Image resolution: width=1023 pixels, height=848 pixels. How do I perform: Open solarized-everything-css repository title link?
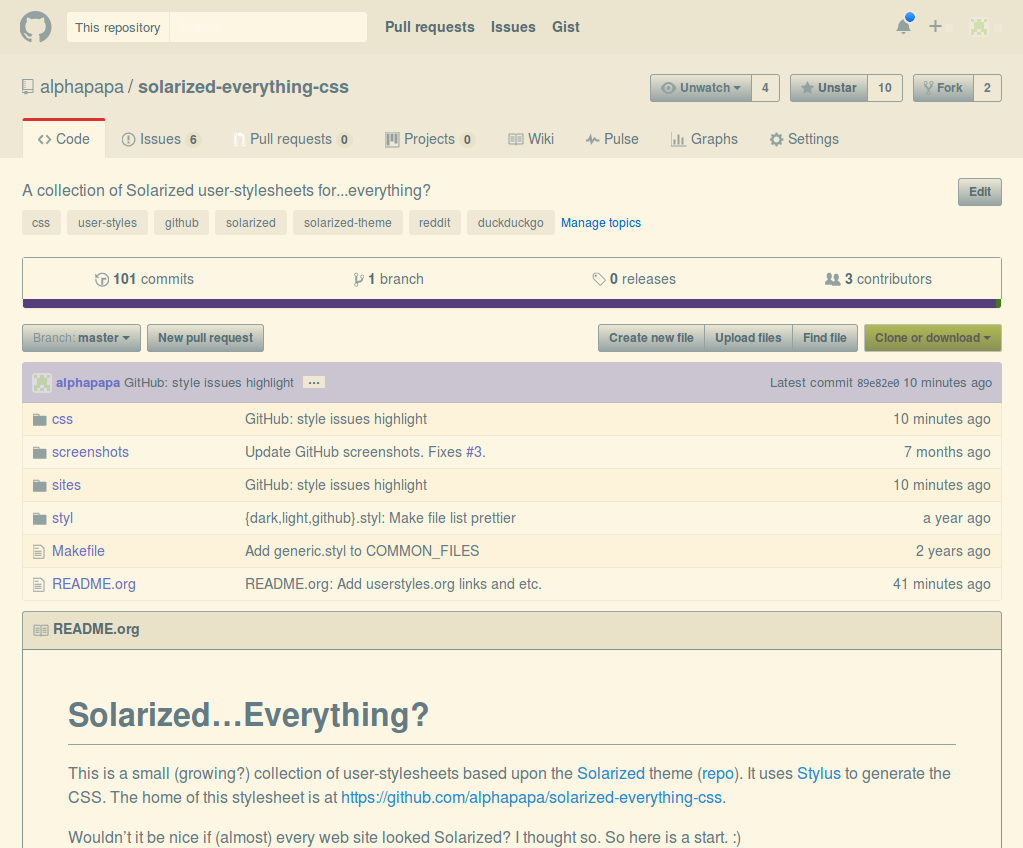pos(243,87)
